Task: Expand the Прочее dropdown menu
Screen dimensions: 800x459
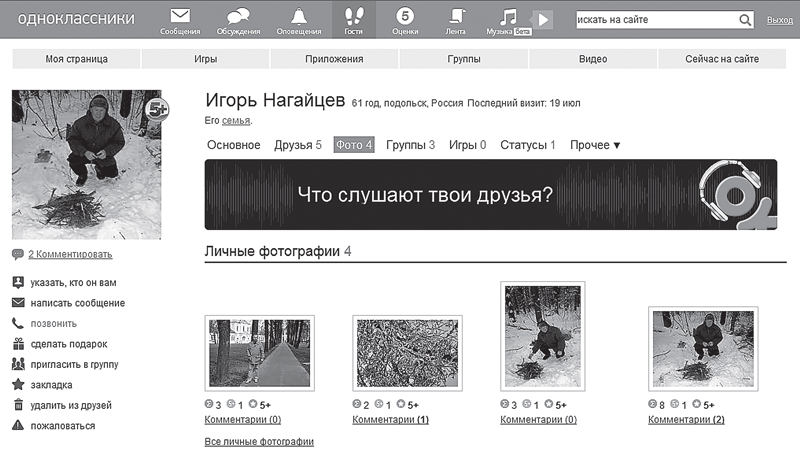Action: 595,145
